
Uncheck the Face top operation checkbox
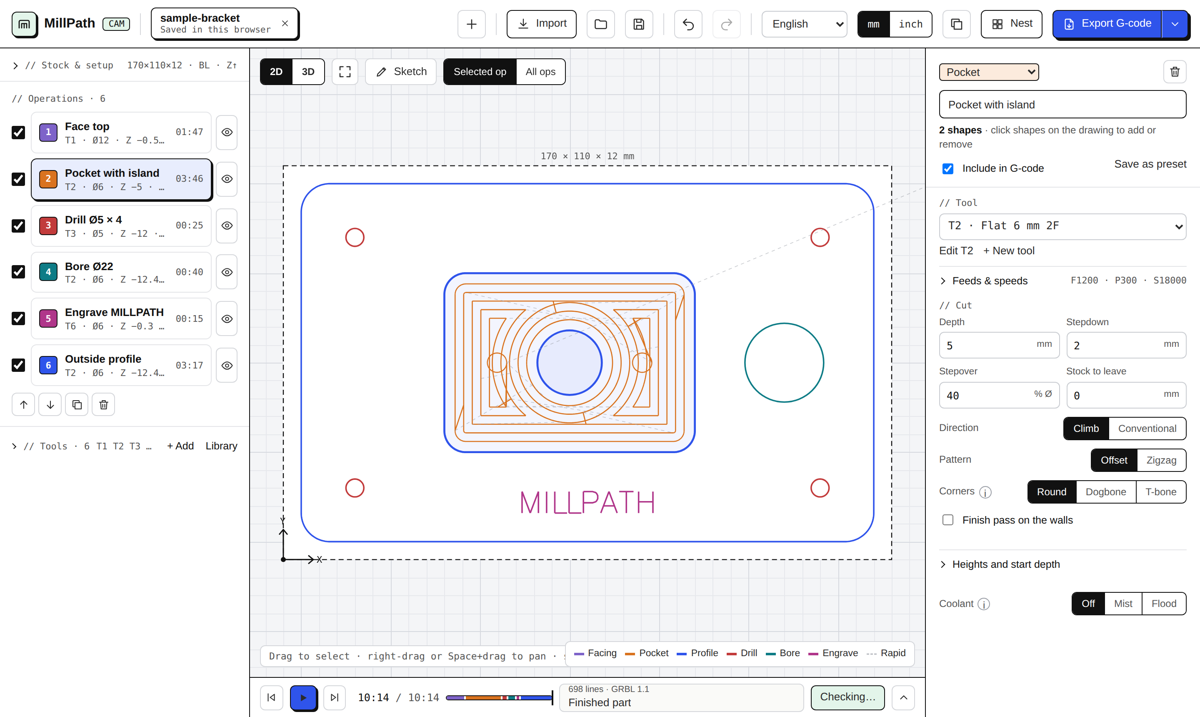pyautogui.click(x=18, y=132)
